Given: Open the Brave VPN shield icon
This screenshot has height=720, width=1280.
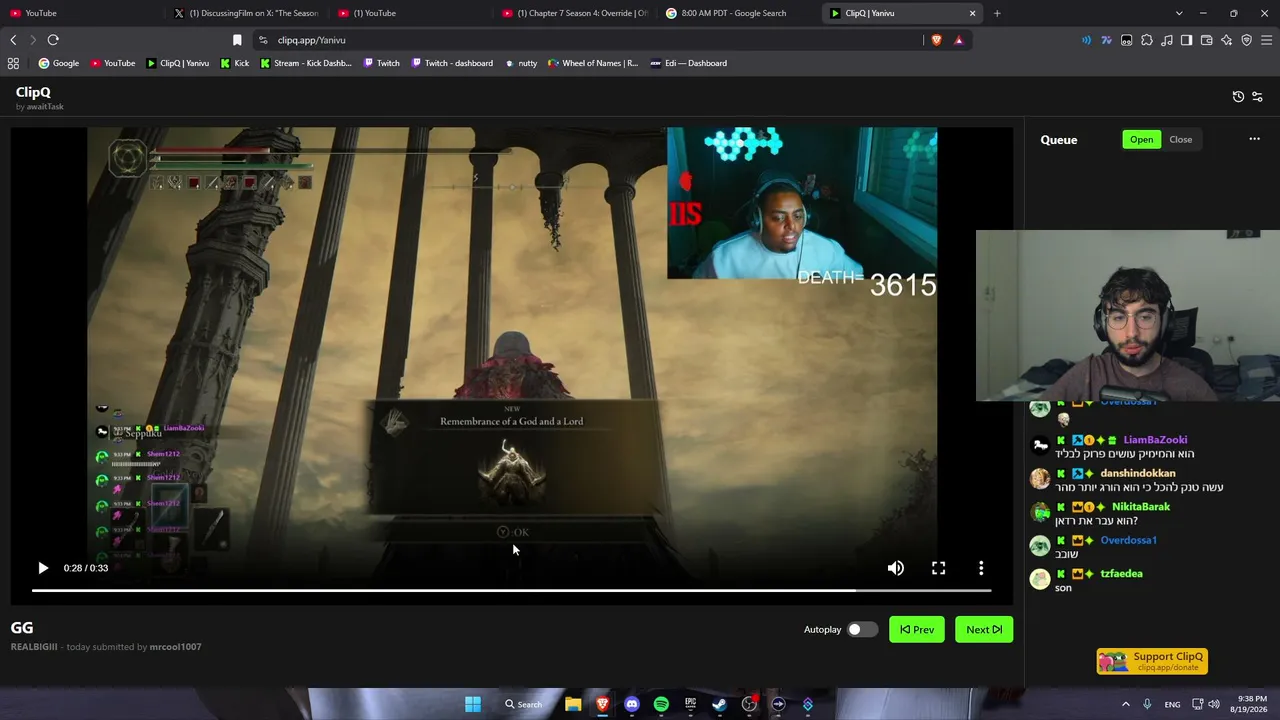Looking at the screenshot, I should pyautogui.click(x=1247, y=40).
